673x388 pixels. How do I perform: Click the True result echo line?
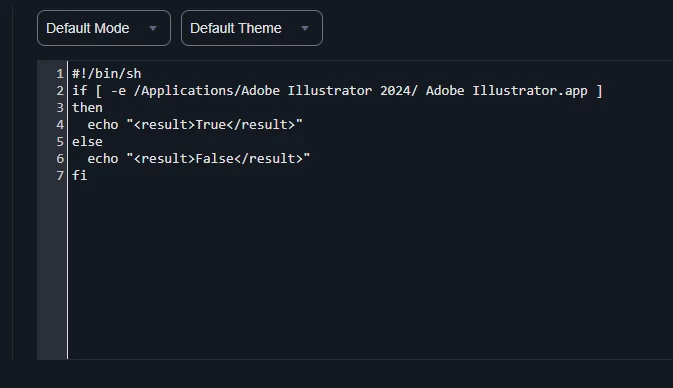[x=195, y=125]
